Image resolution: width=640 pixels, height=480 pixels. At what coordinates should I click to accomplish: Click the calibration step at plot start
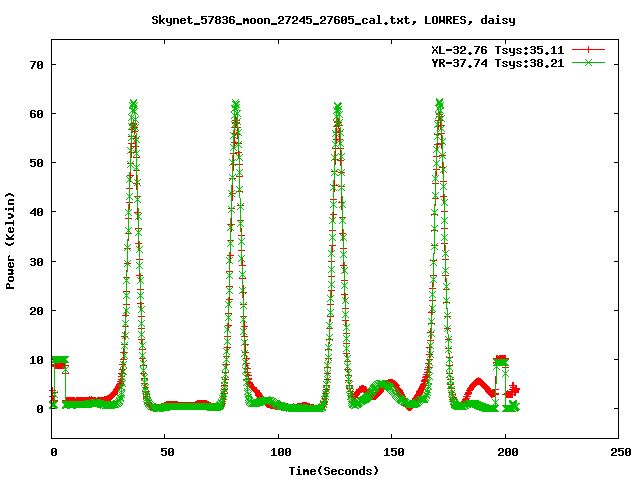click(60, 361)
